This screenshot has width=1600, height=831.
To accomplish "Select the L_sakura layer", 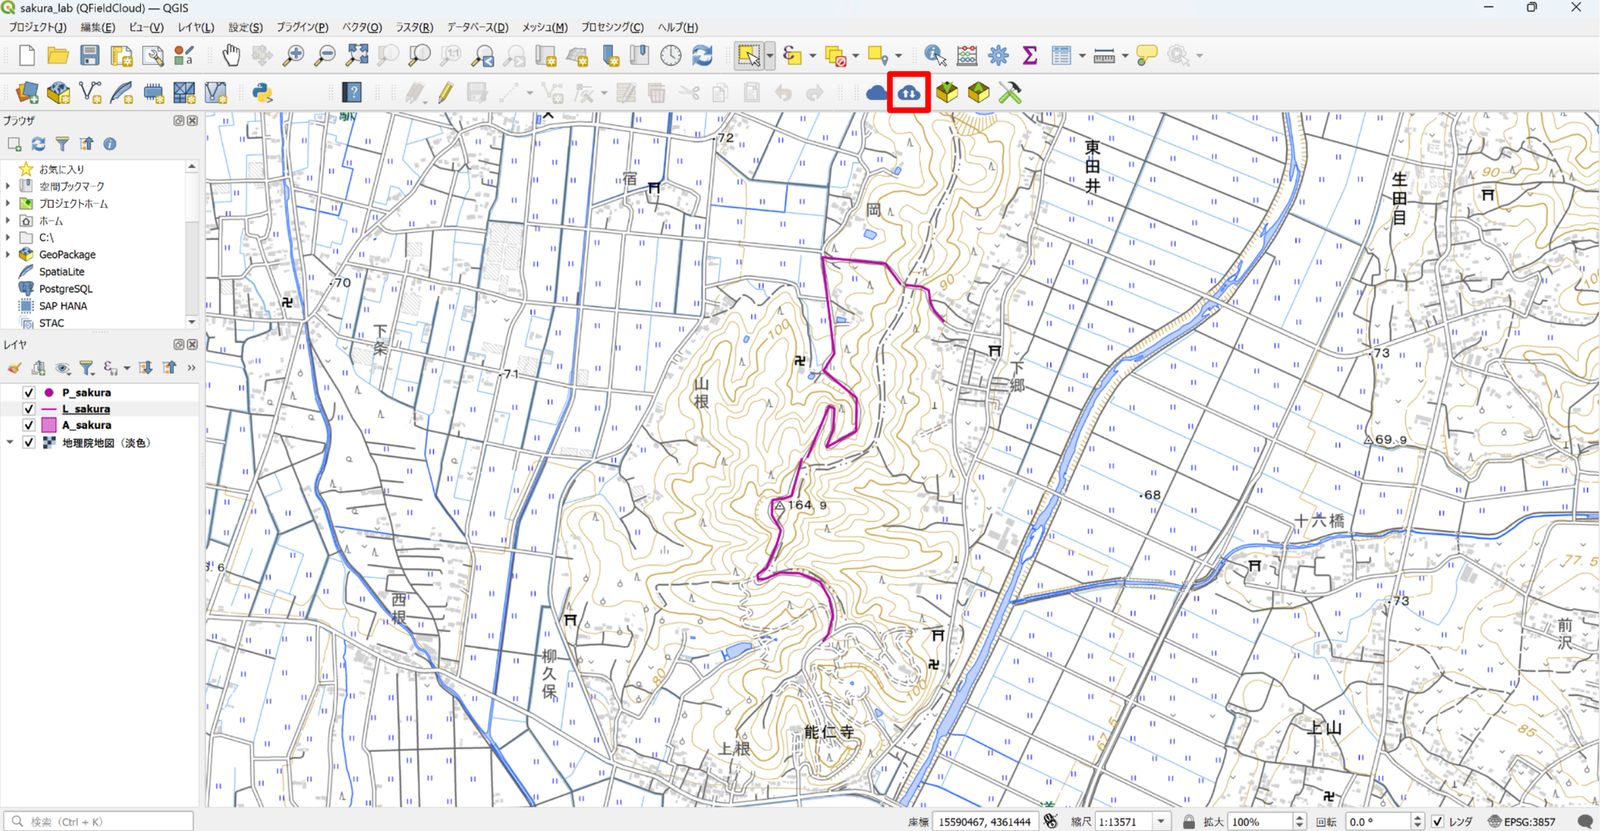I will click(86, 409).
